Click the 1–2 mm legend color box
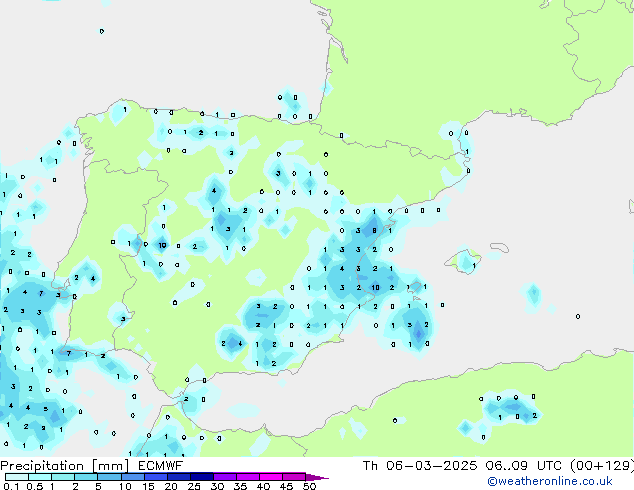Image resolution: width=634 pixels, height=490 pixels. tap(63, 477)
